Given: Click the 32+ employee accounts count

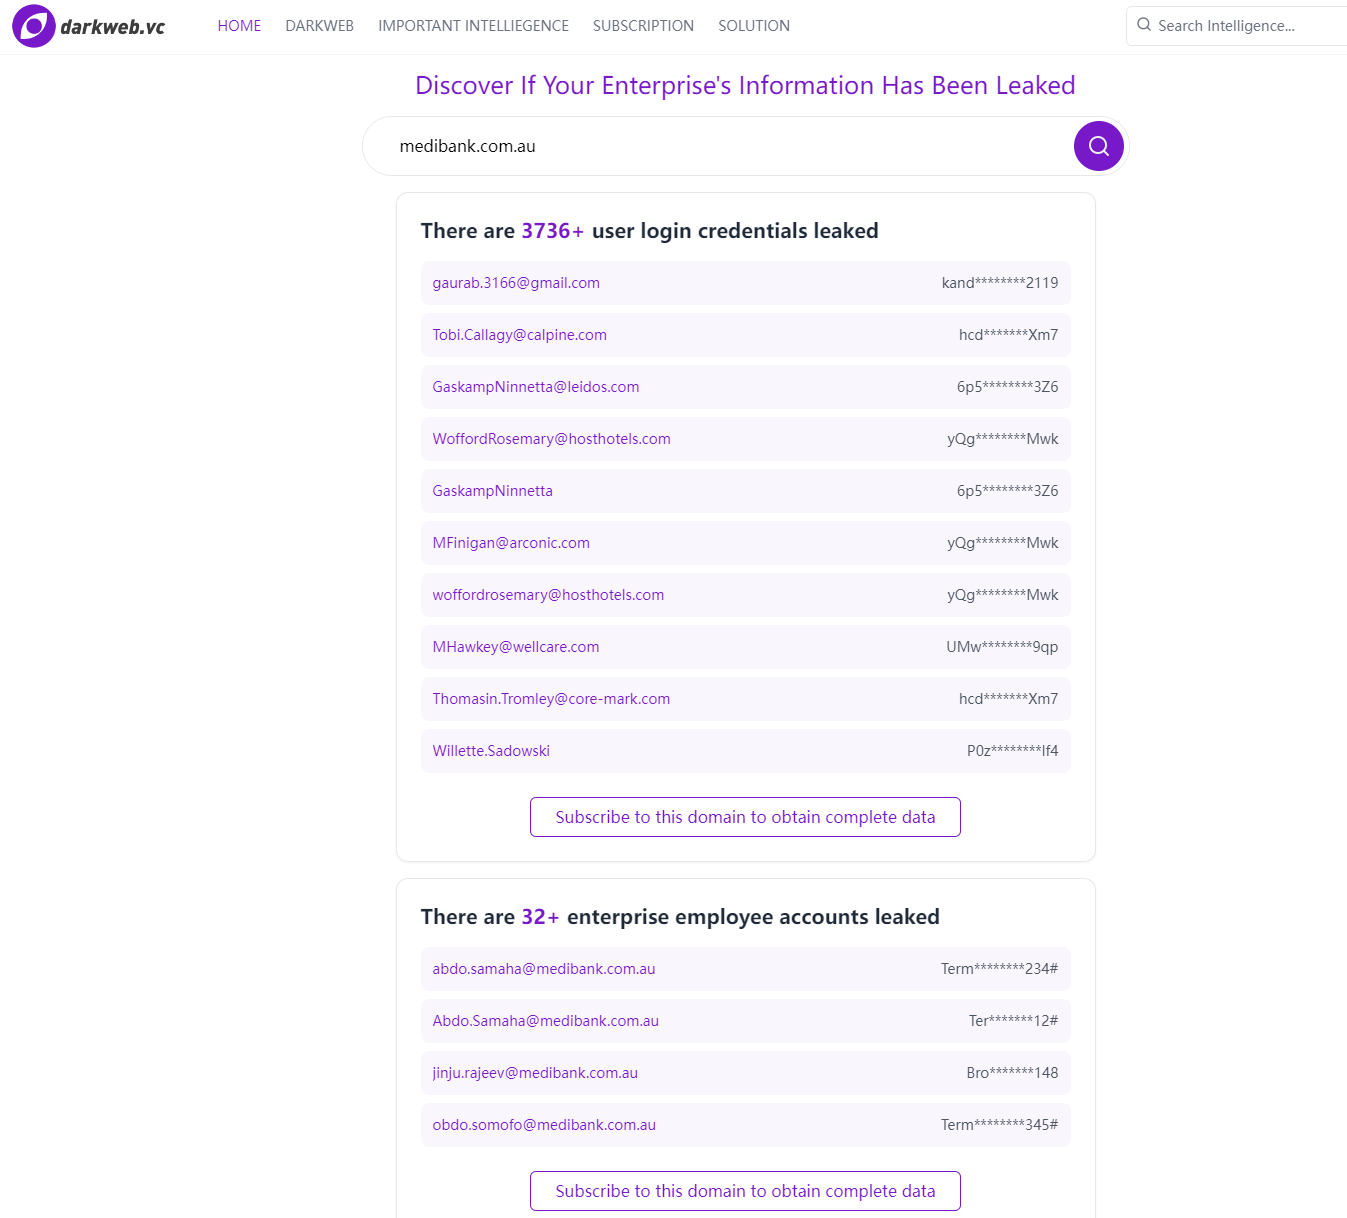Looking at the screenshot, I should tap(540, 917).
